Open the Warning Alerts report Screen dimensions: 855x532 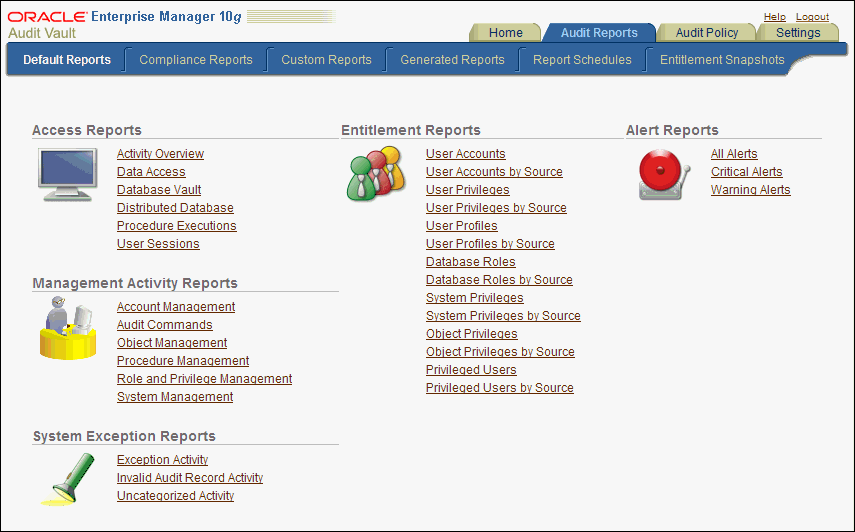click(750, 190)
